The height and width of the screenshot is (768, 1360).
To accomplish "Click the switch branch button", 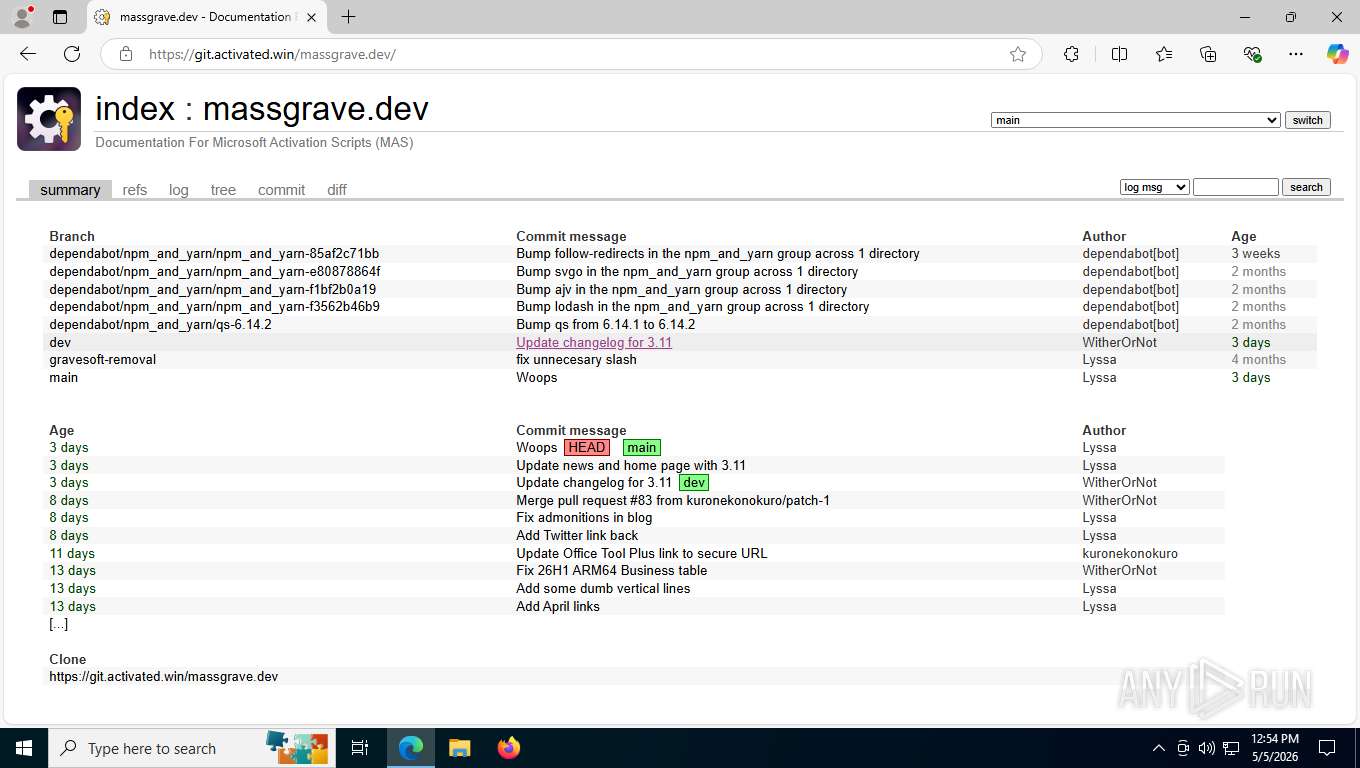I will tap(1308, 120).
